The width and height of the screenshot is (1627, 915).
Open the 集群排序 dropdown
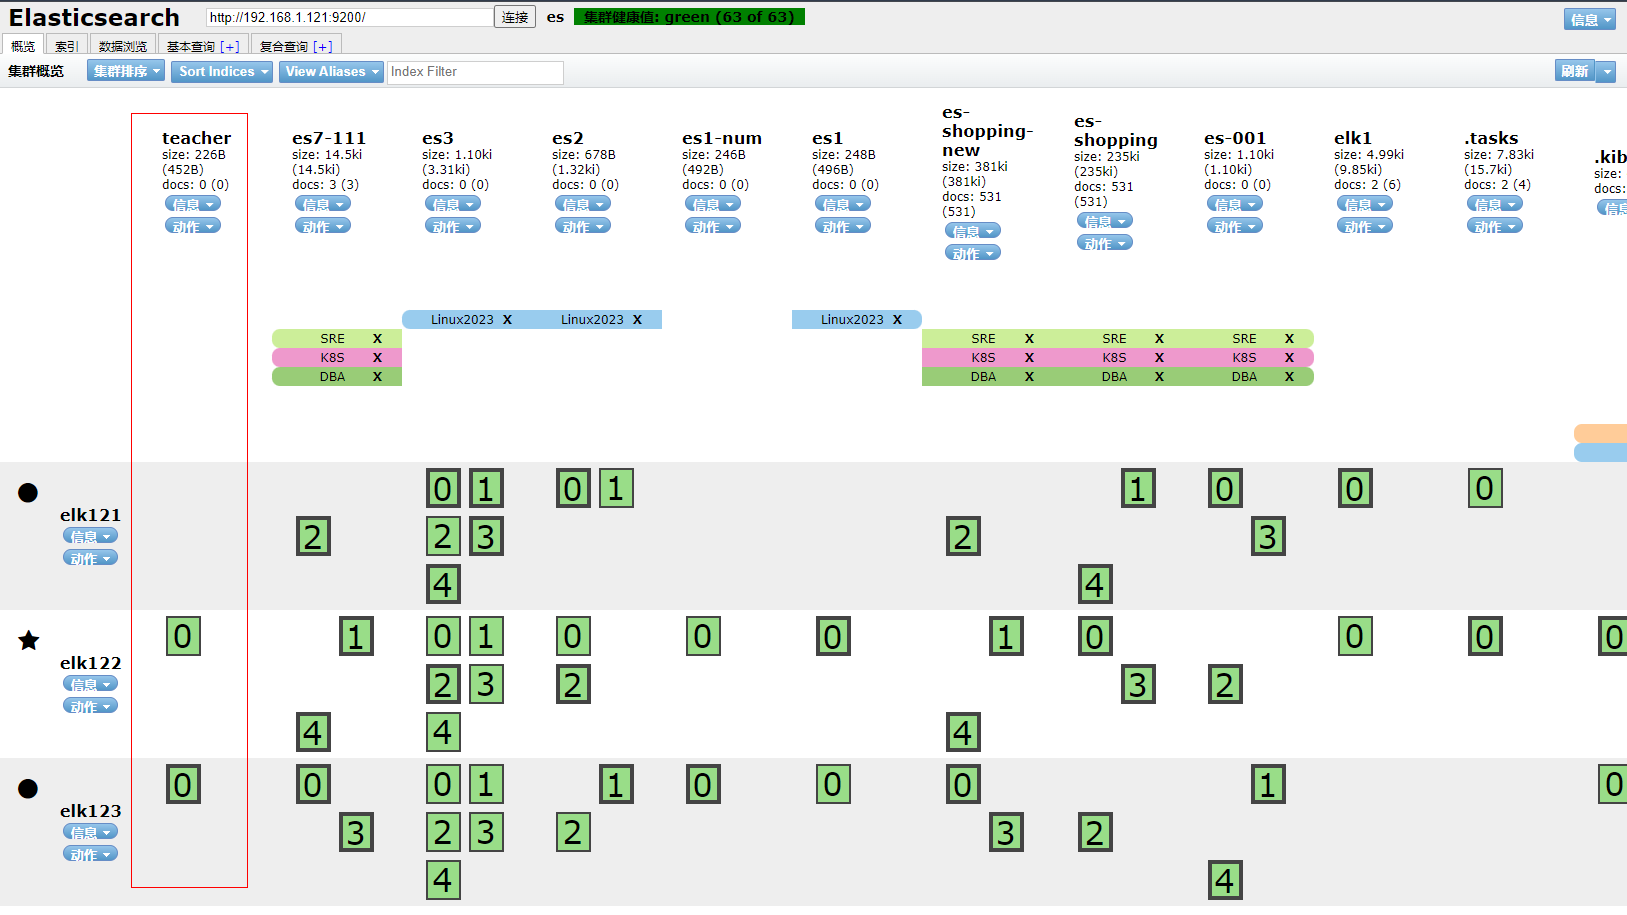[126, 72]
